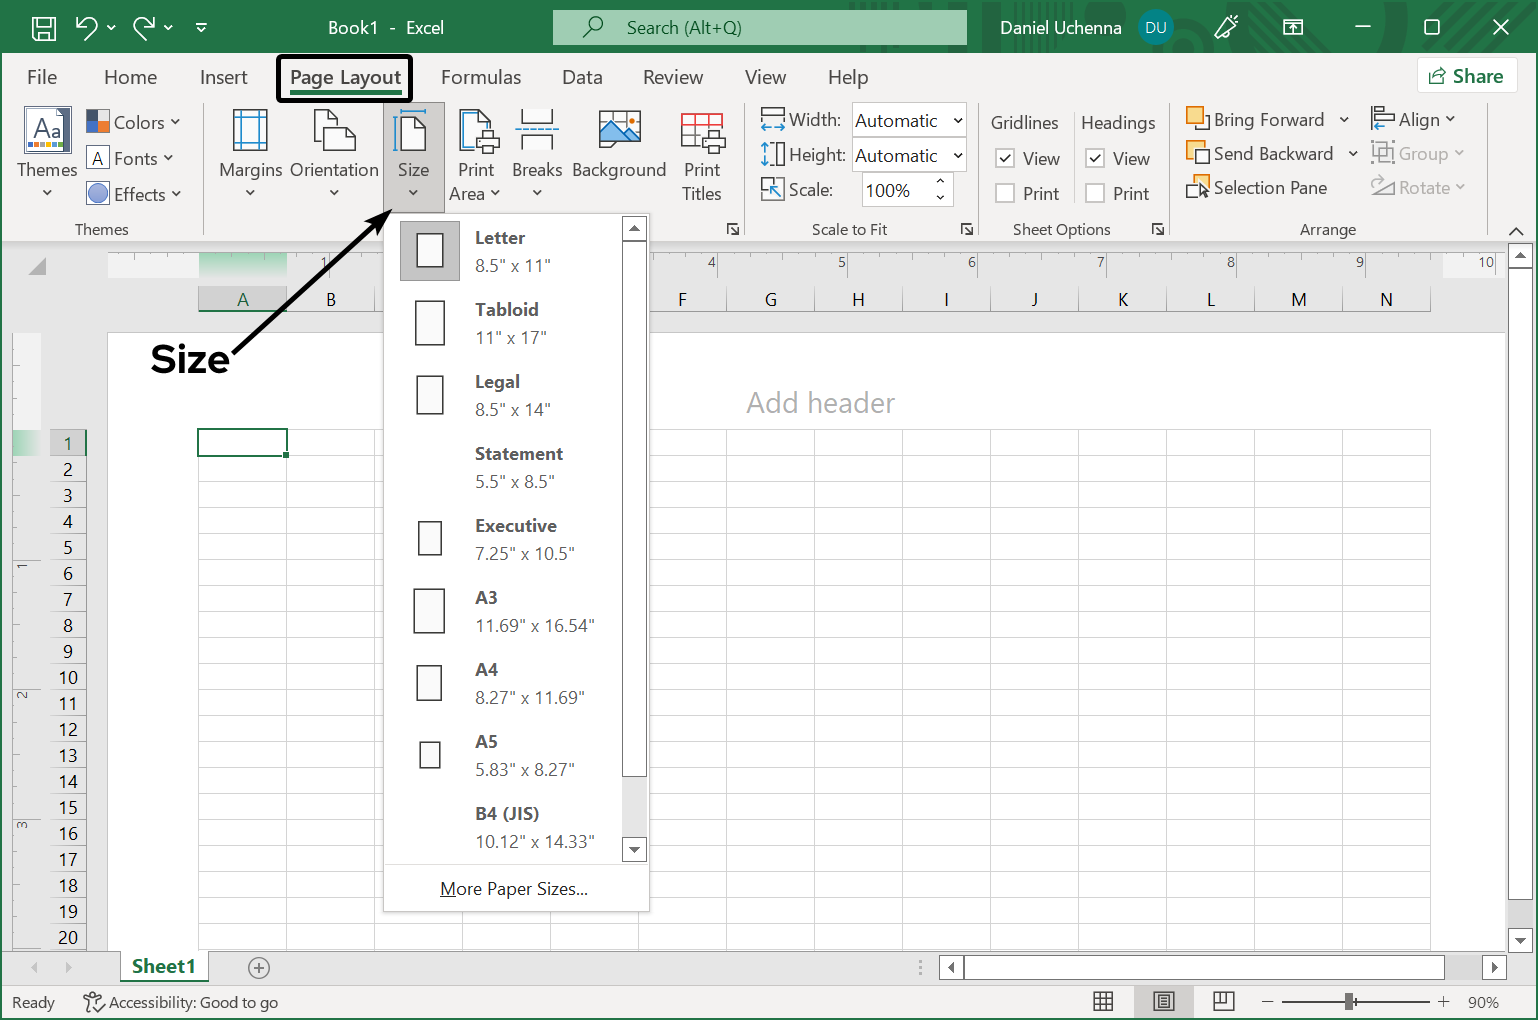This screenshot has height=1020, width=1538.
Task: Enable Headings Print checkbox
Action: (x=1096, y=194)
